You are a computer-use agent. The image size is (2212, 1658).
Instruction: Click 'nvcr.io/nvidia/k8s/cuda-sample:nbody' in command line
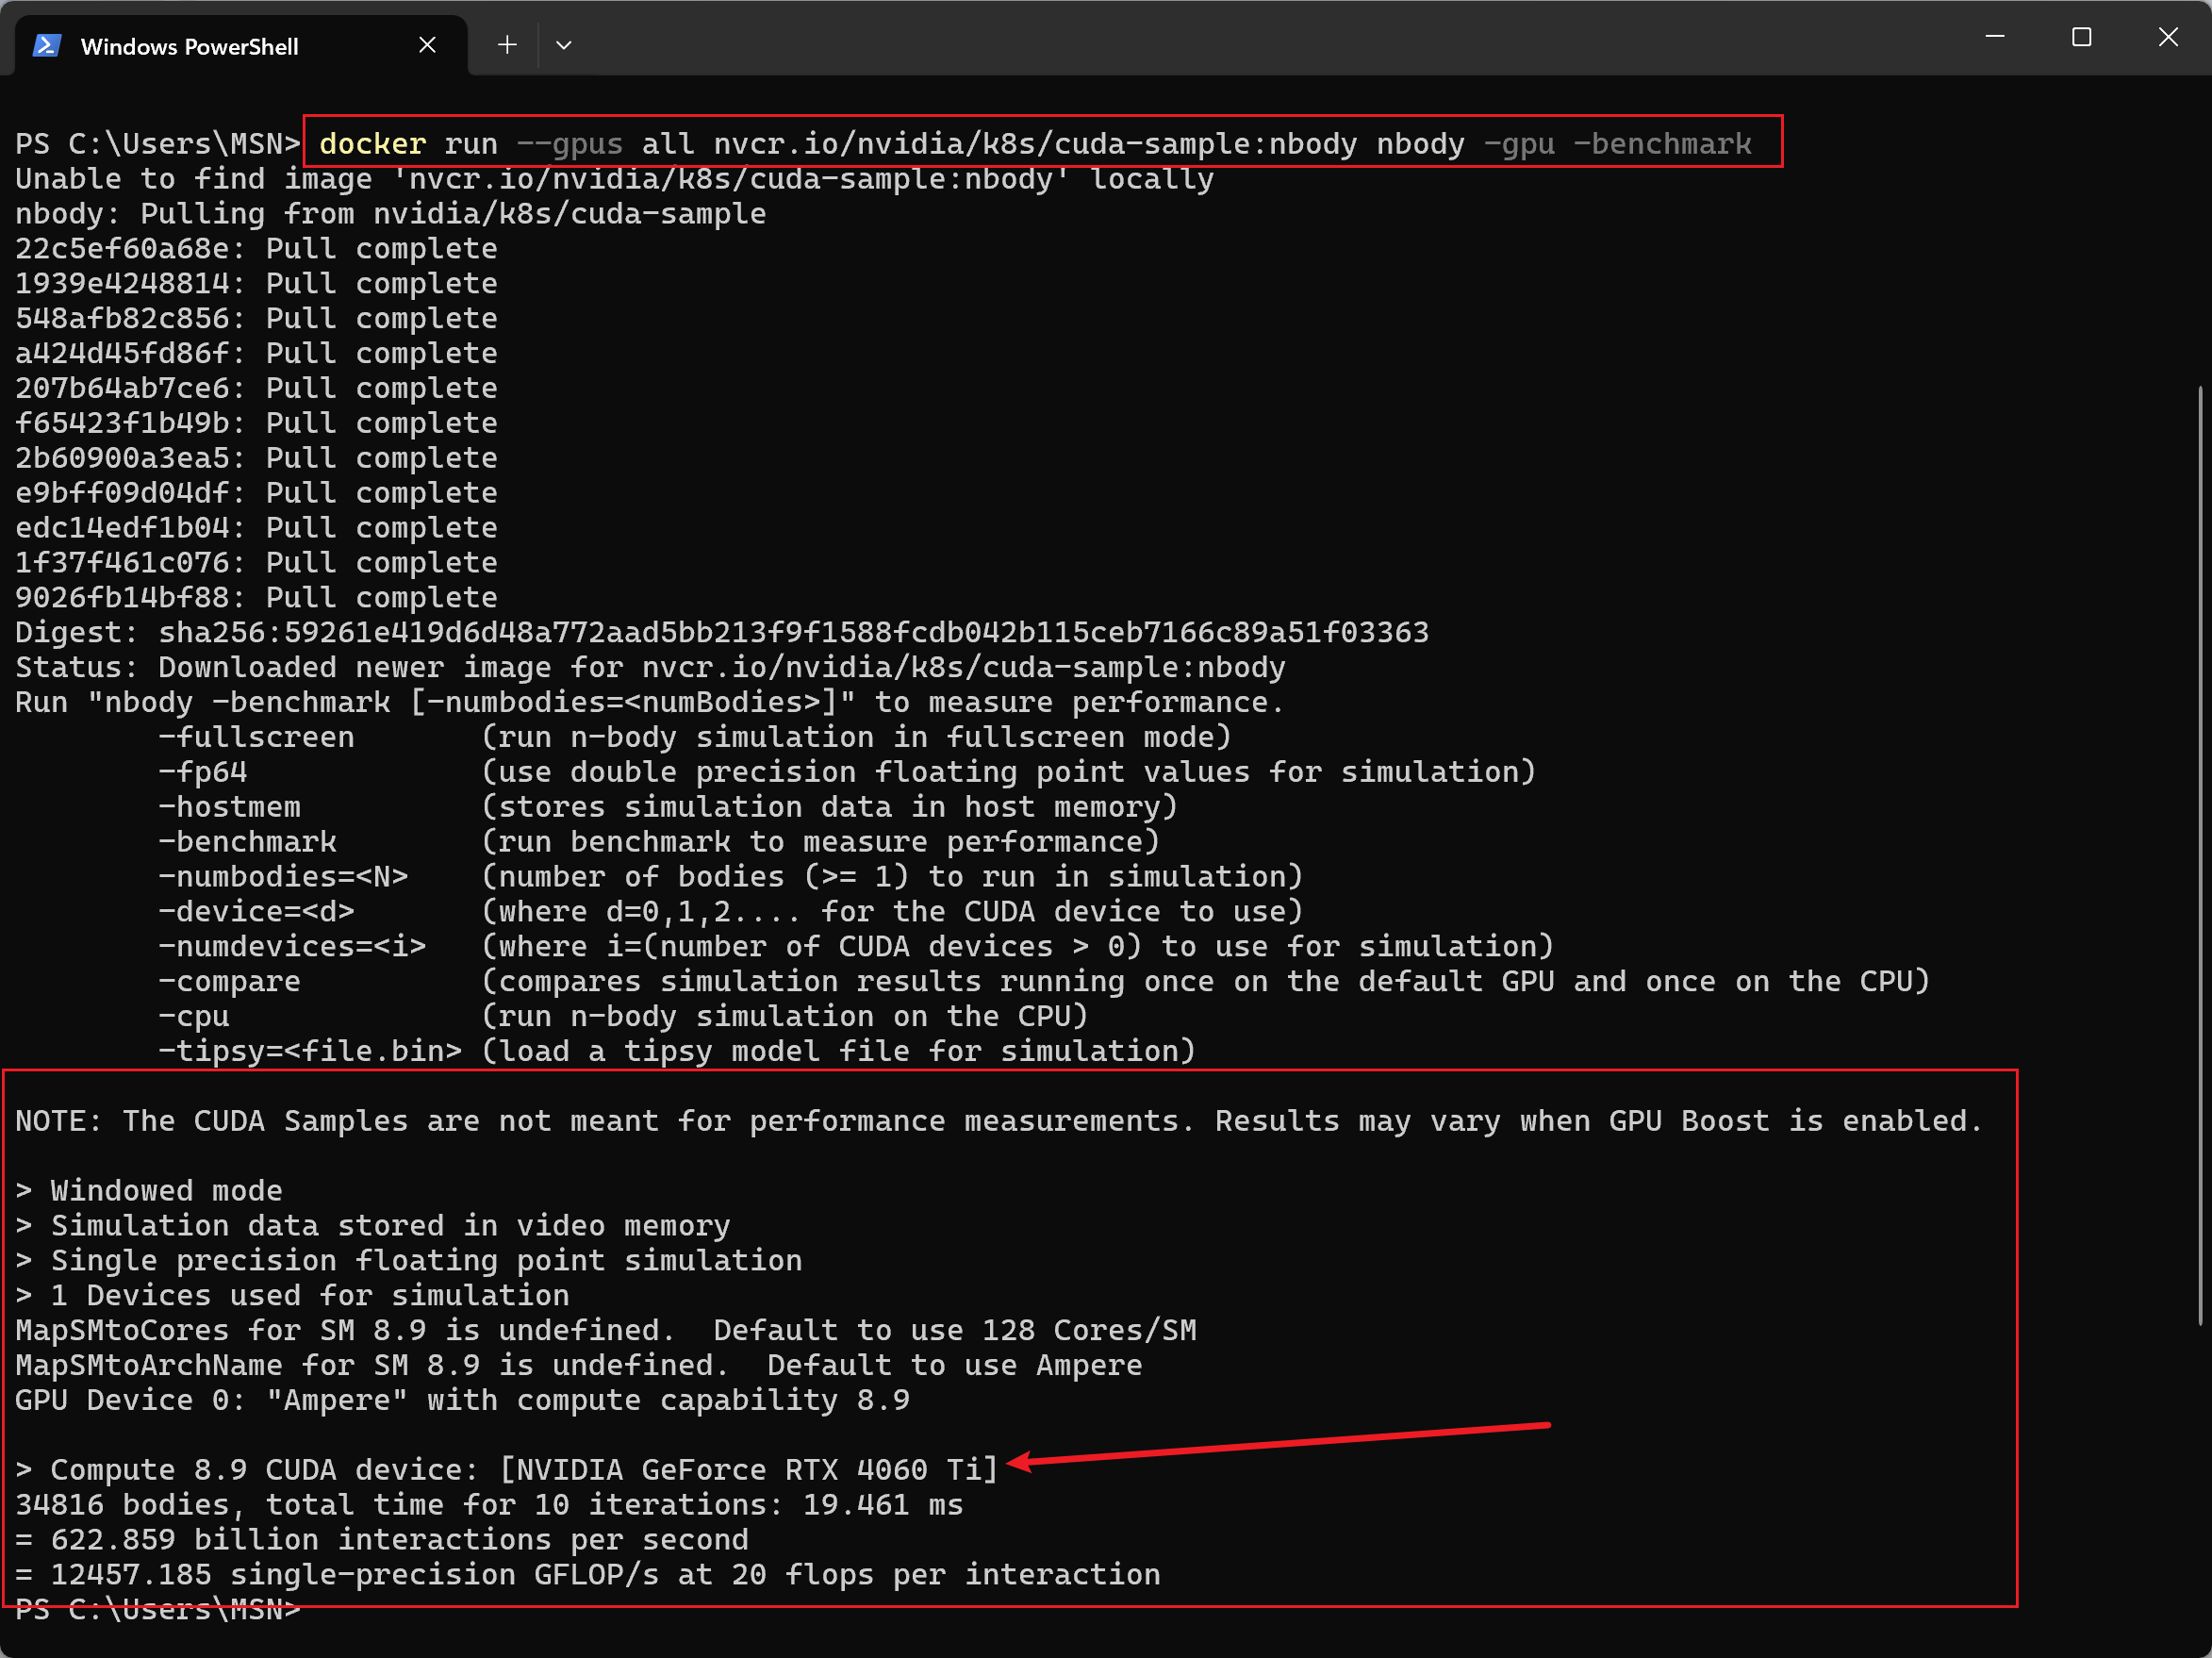click(1035, 144)
